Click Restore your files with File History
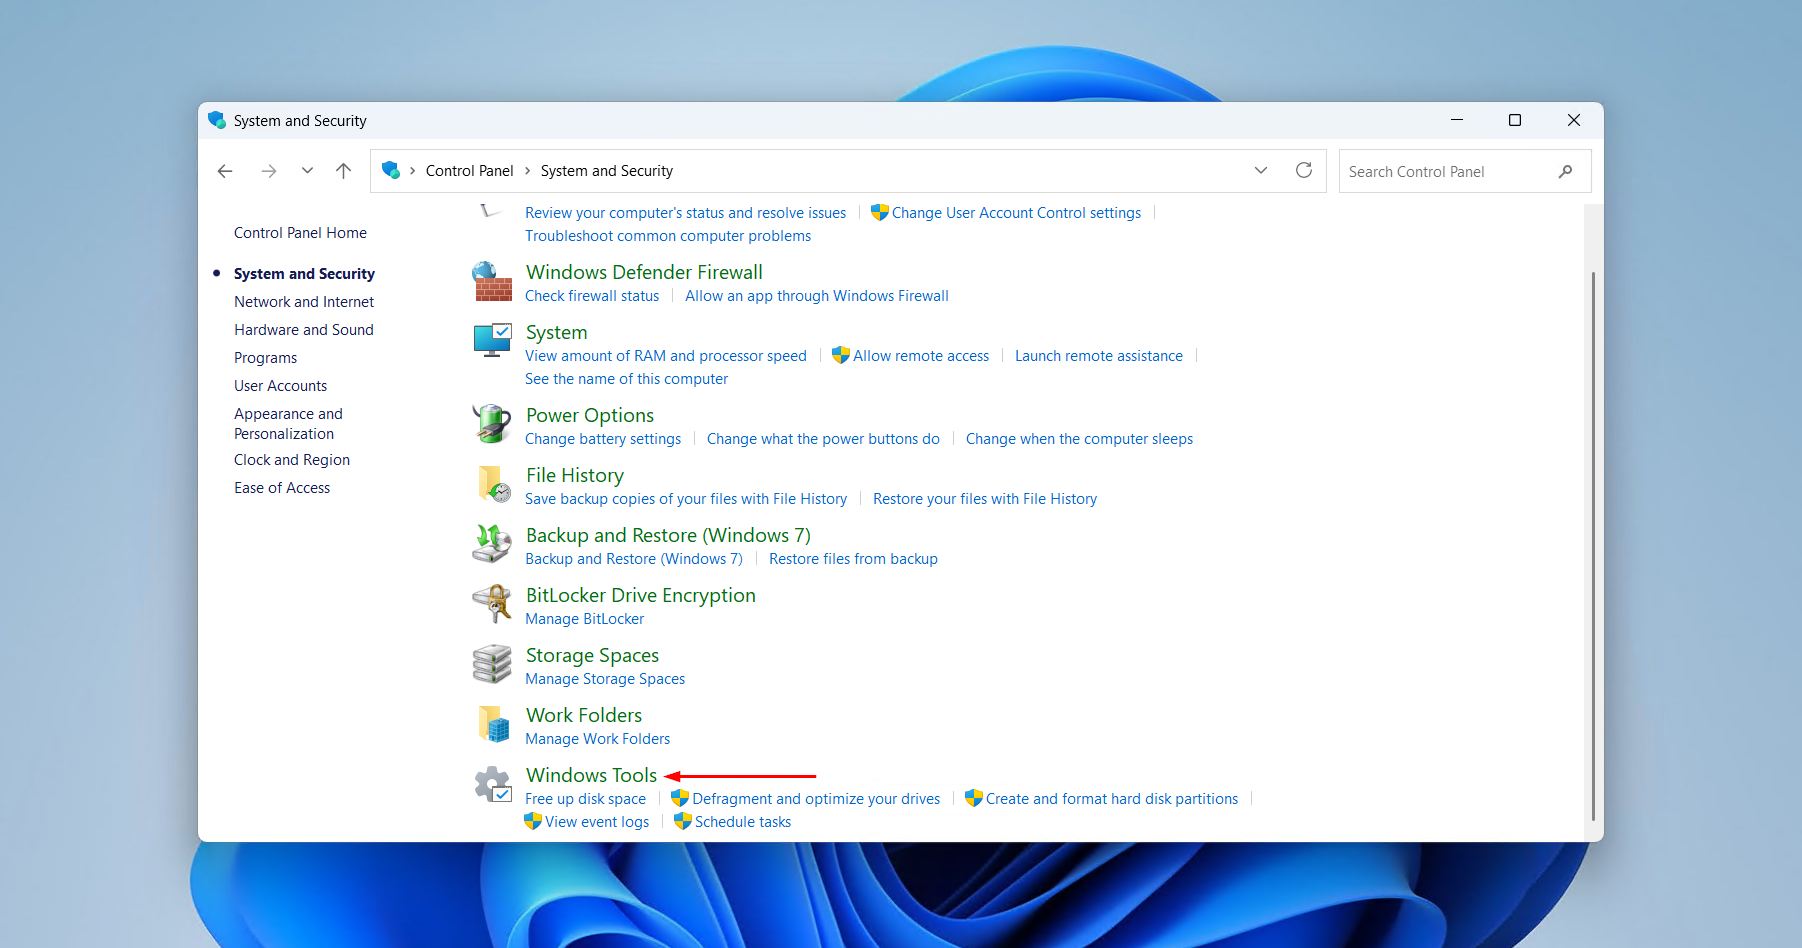The image size is (1802, 948). [985, 499]
